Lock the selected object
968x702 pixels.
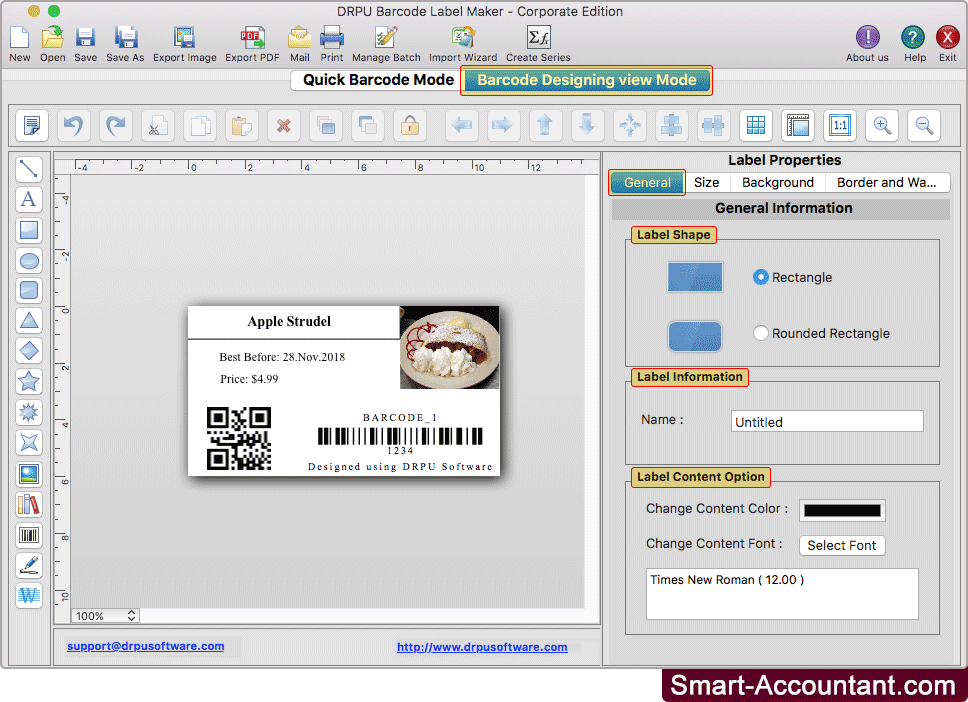(x=410, y=126)
